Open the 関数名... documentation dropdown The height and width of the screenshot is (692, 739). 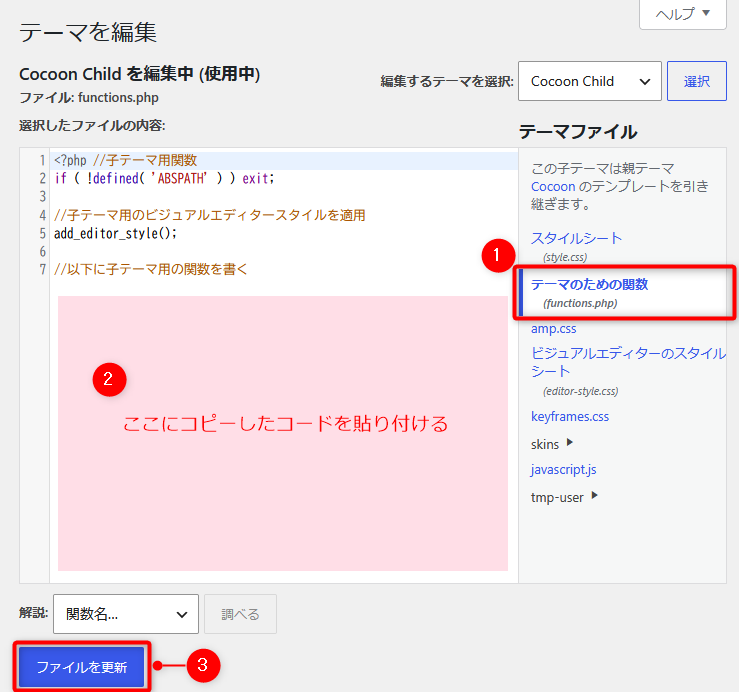coord(126,614)
